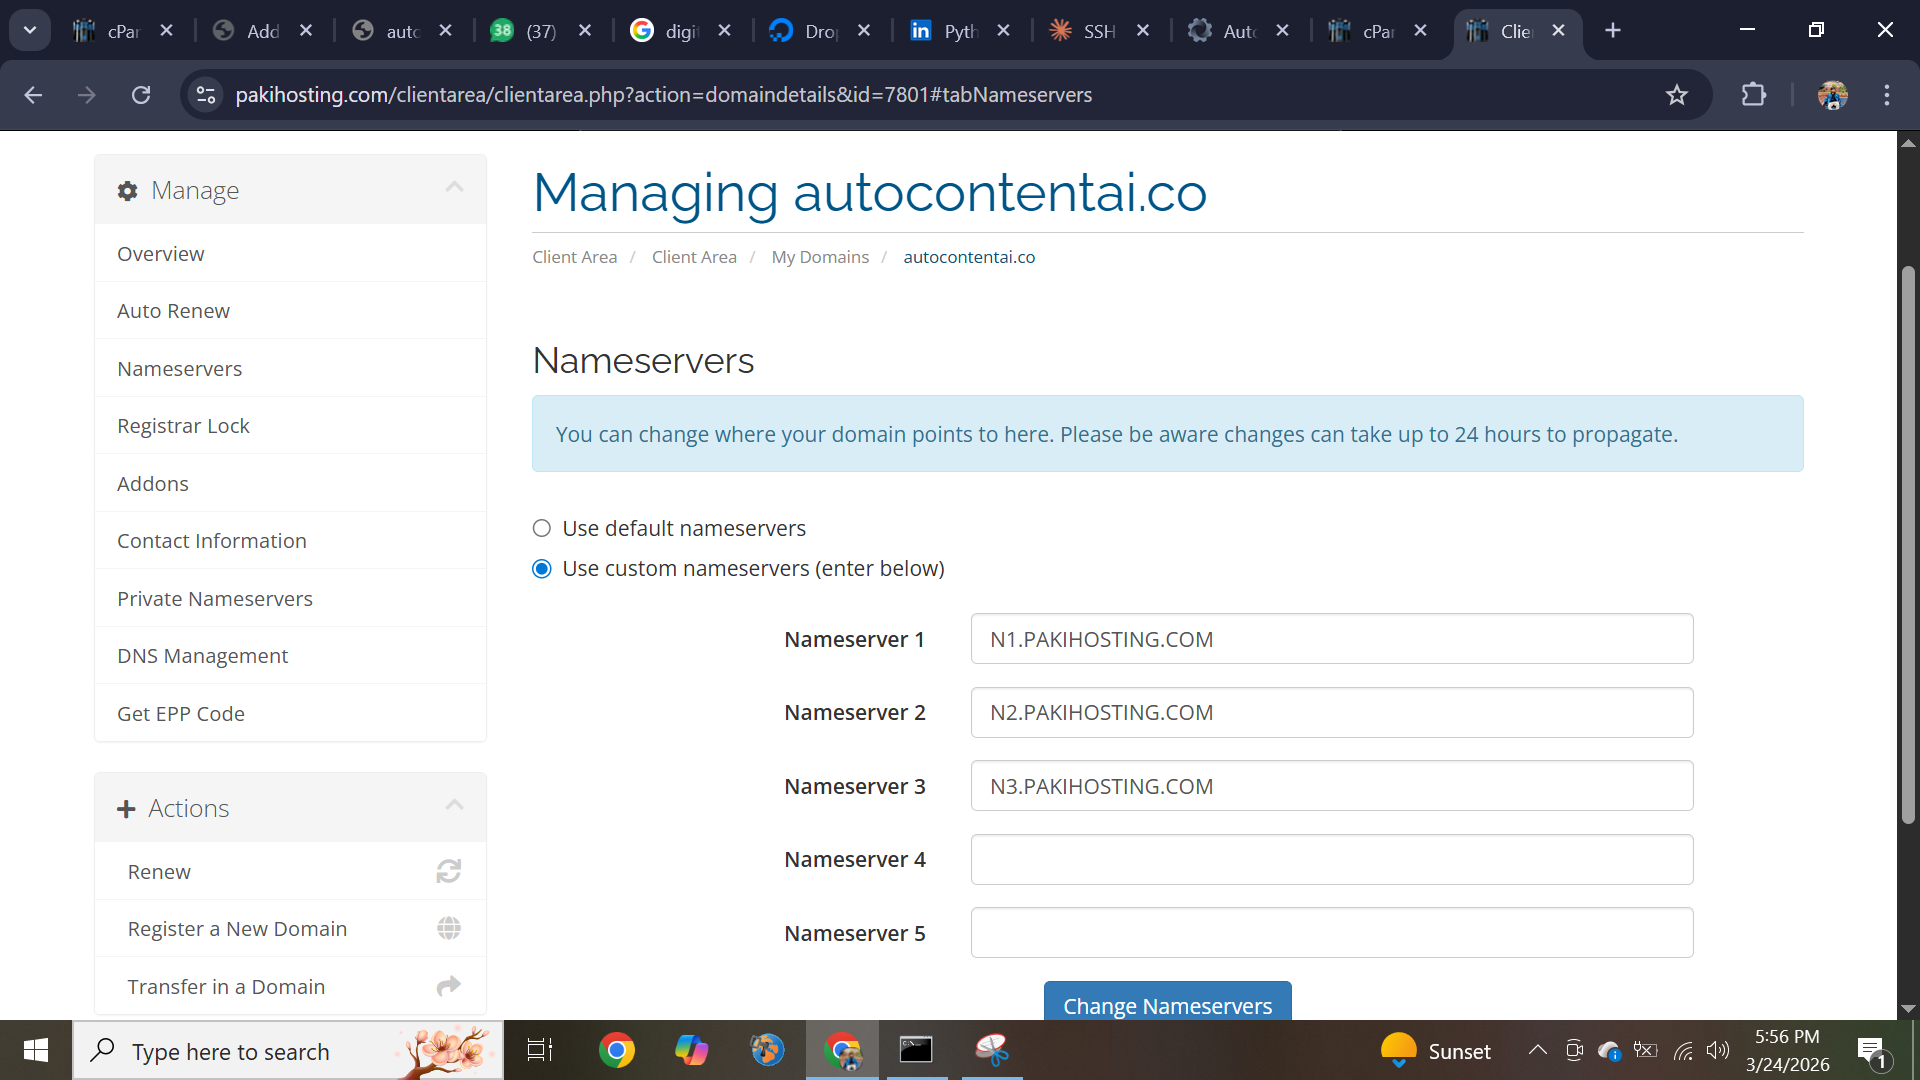1920x1080 pixels.
Task: Collapse the Manage panel chevron
Action: pyautogui.click(x=454, y=187)
